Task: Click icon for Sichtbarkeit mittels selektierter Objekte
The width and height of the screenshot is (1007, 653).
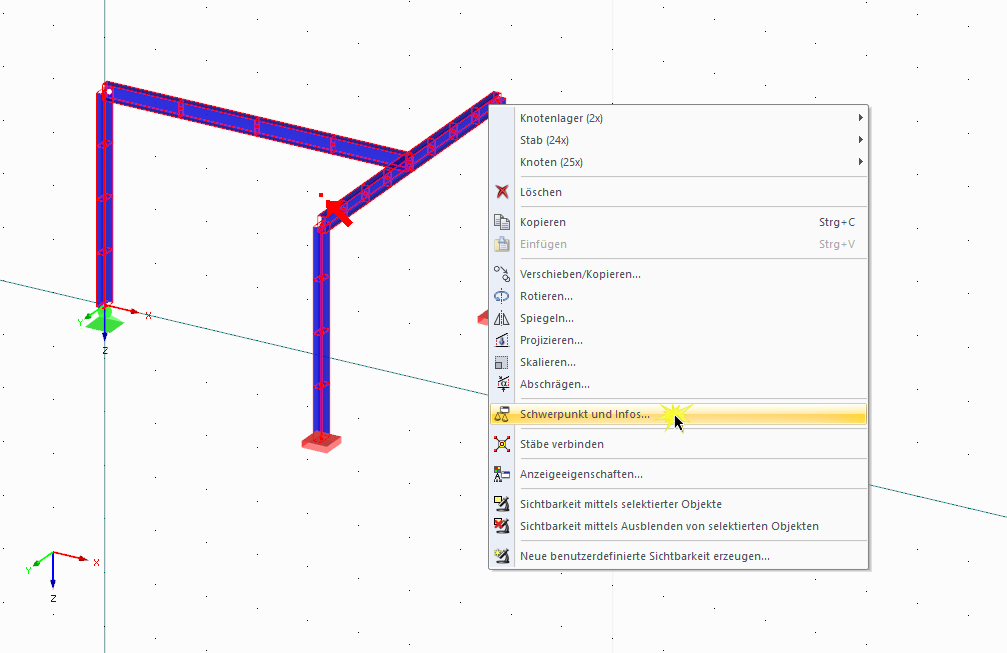Action: click(x=502, y=504)
